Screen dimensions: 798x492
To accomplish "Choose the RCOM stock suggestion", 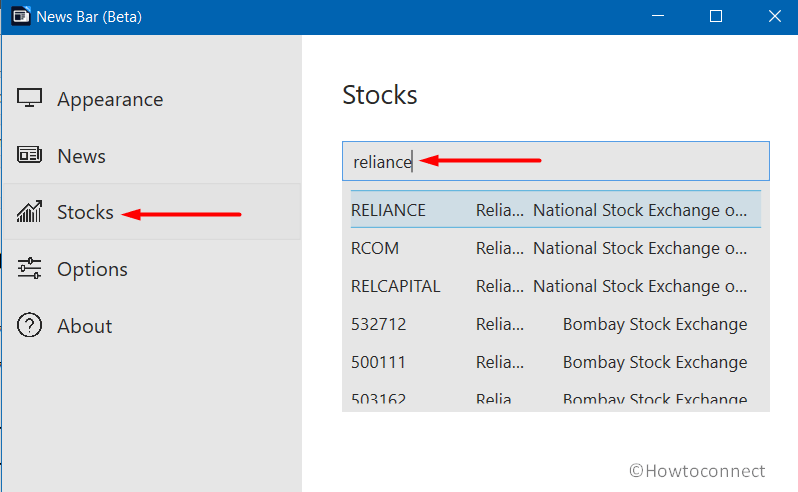I will (556, 248).
